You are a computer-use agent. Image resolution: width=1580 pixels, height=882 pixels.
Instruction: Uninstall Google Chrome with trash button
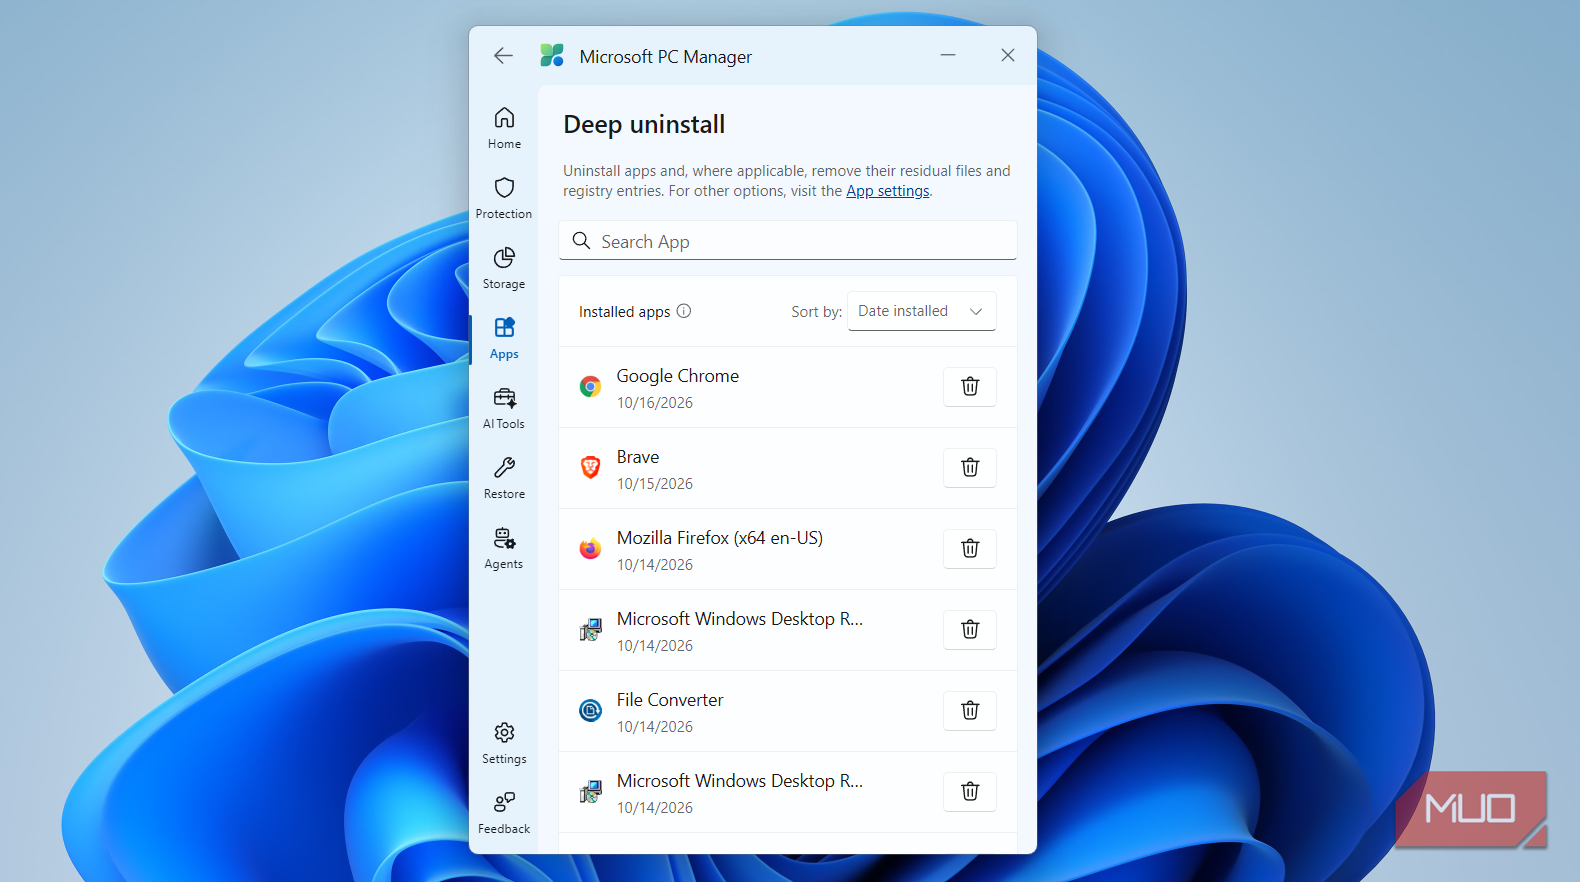pyautogui.click(x=970, y=387)
